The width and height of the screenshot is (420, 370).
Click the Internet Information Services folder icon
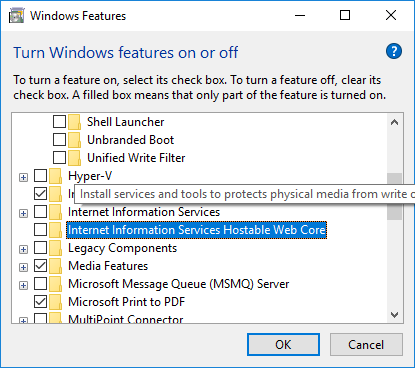56,212
